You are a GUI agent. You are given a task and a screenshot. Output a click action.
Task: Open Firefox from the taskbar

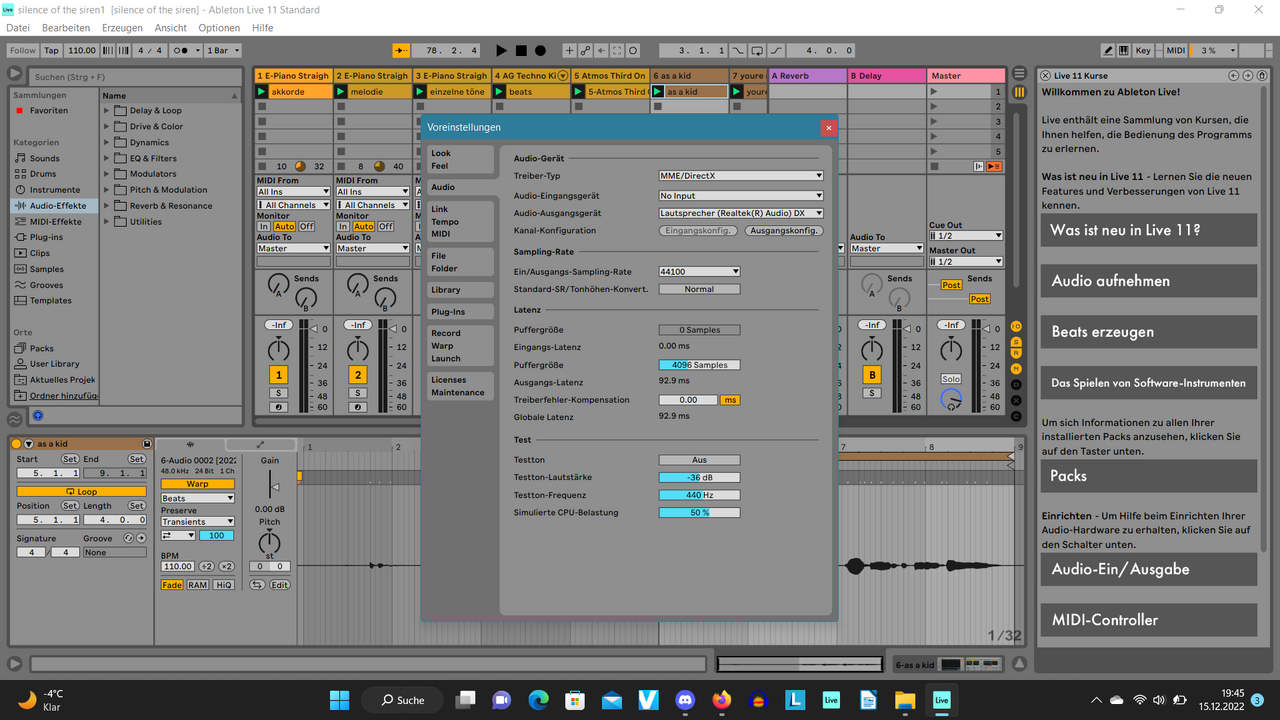(x=722, y=700)
